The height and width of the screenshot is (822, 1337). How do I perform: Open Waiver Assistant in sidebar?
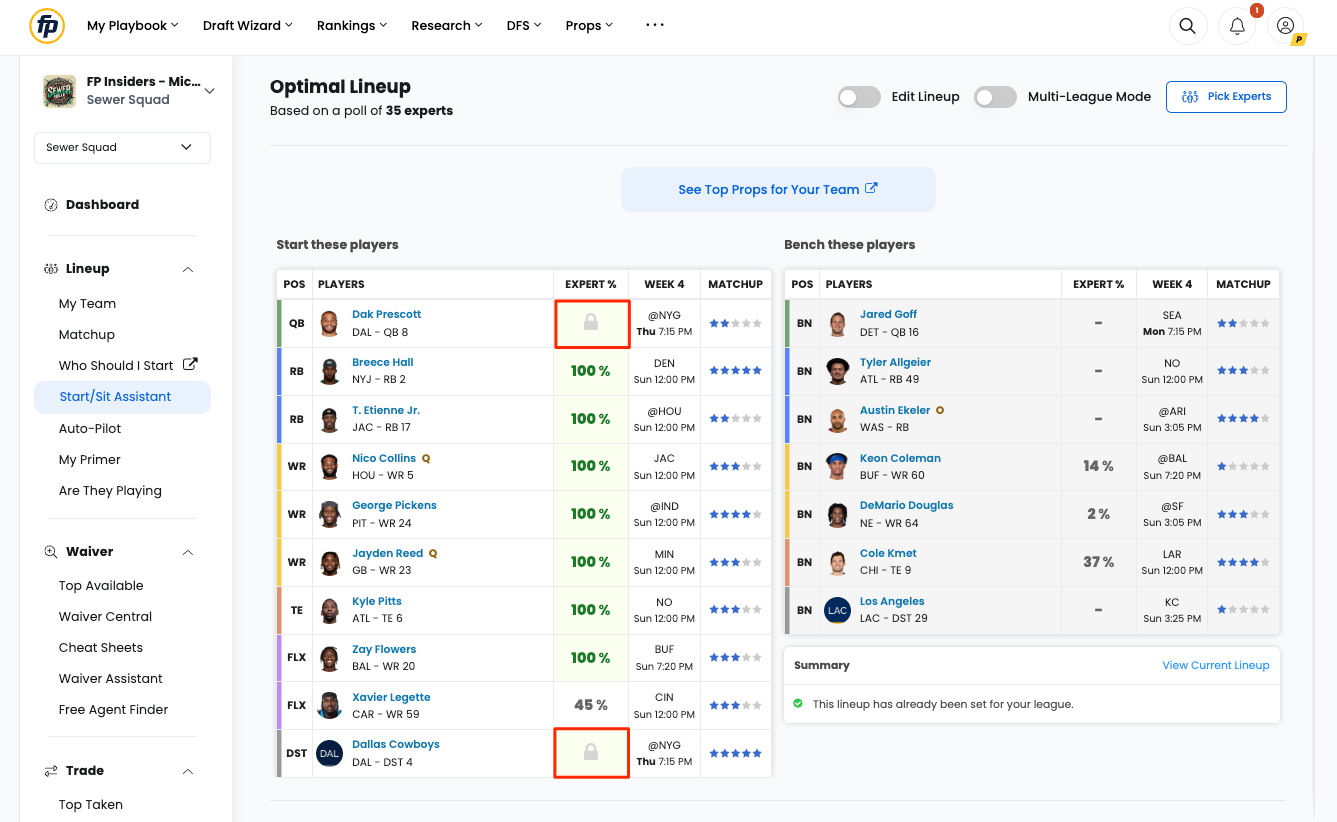[111, 679]
